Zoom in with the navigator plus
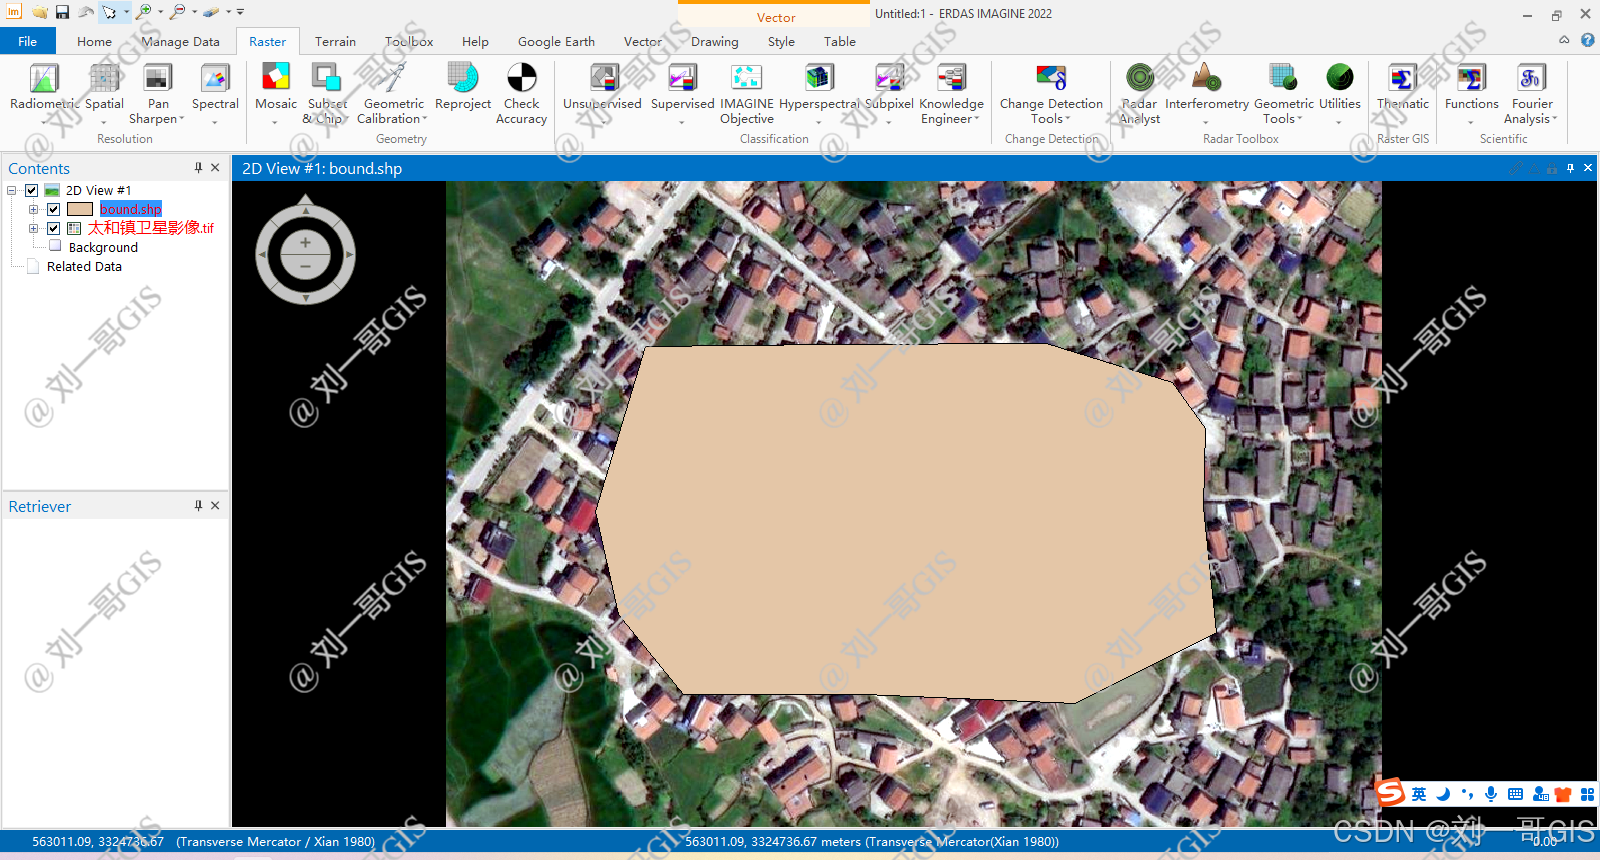1600x860 pixels. (305, 242)
